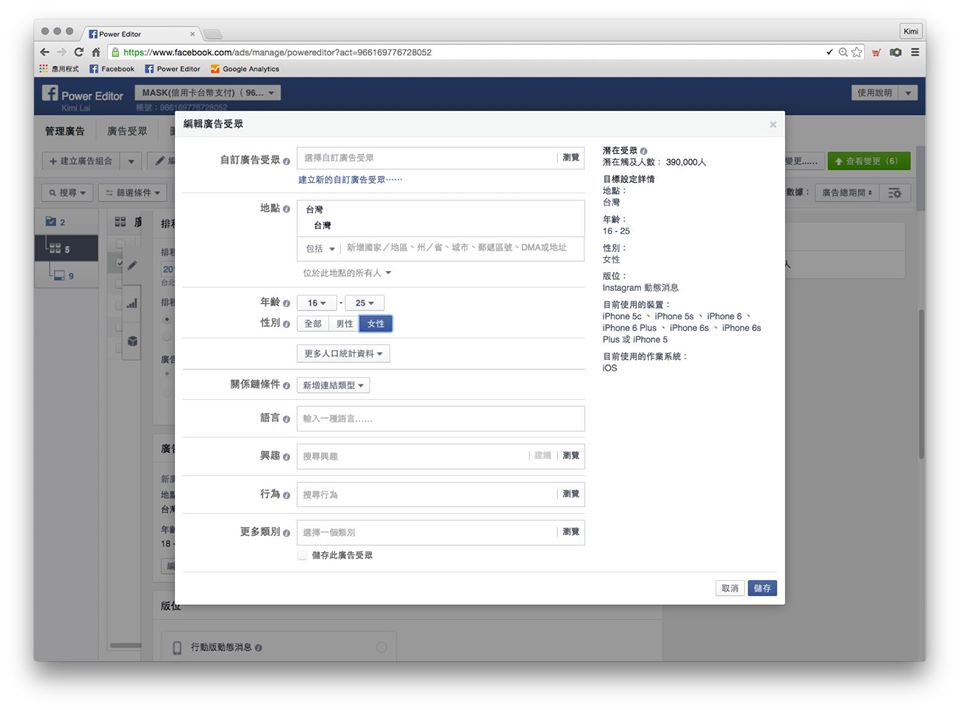Switch to 管理廣告 tab
This screenshot has height=710, width=960.
(65, 131)
